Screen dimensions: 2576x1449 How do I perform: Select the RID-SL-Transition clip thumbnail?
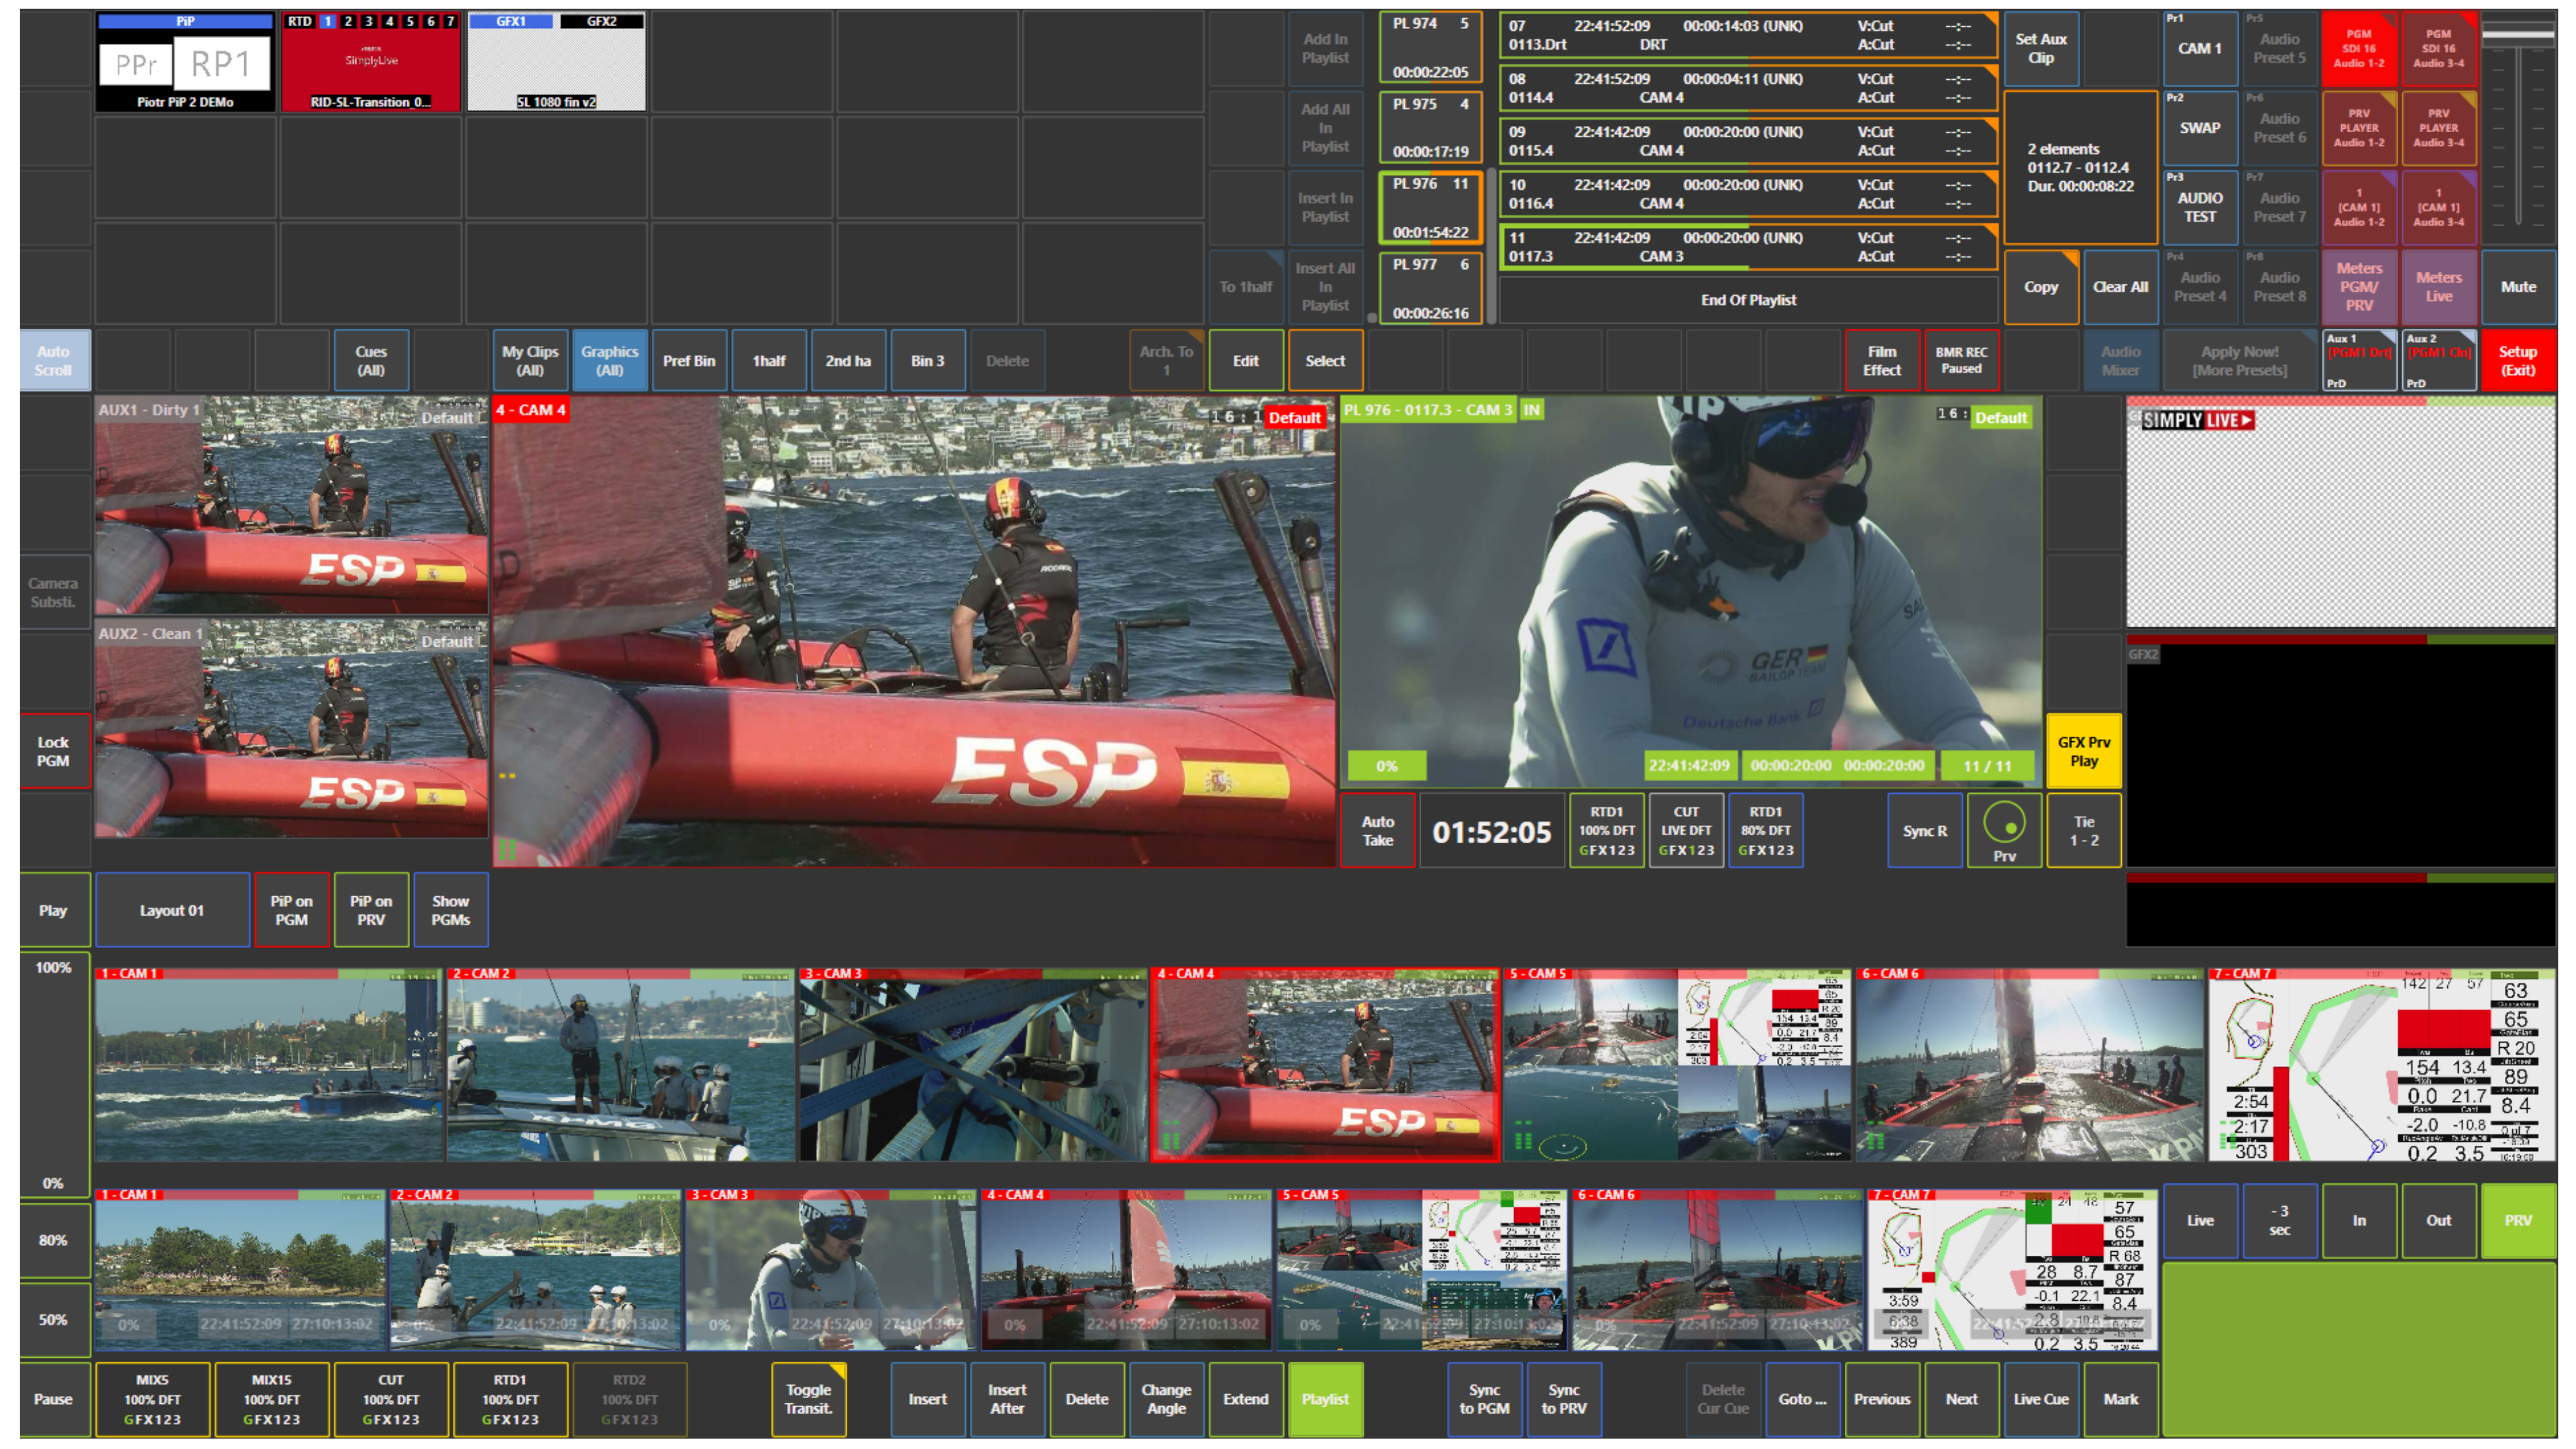(371, 62)
